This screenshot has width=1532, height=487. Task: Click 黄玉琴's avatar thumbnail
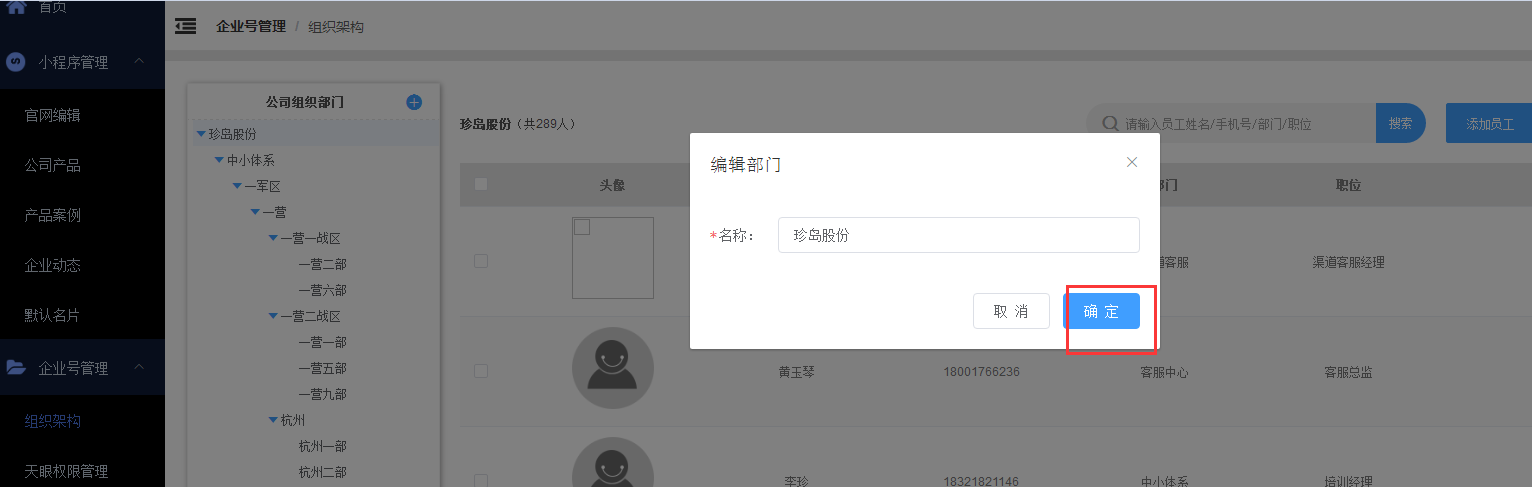pos(612,368)
